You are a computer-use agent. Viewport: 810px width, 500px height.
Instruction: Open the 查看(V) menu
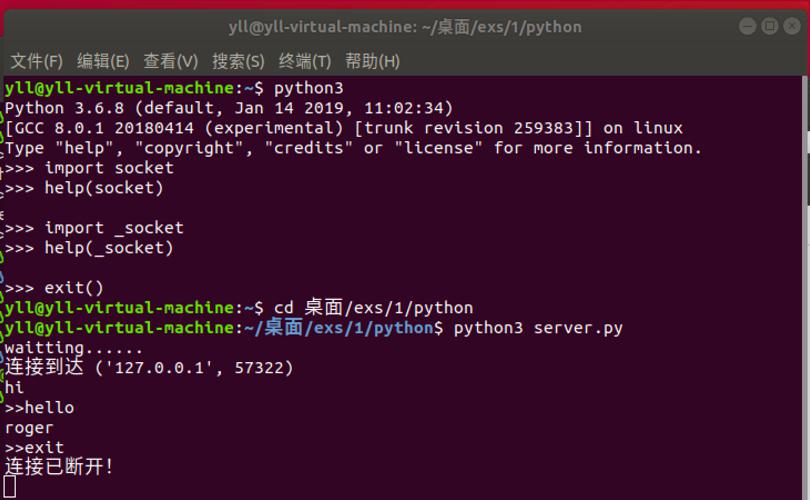(x=170, y=61)
